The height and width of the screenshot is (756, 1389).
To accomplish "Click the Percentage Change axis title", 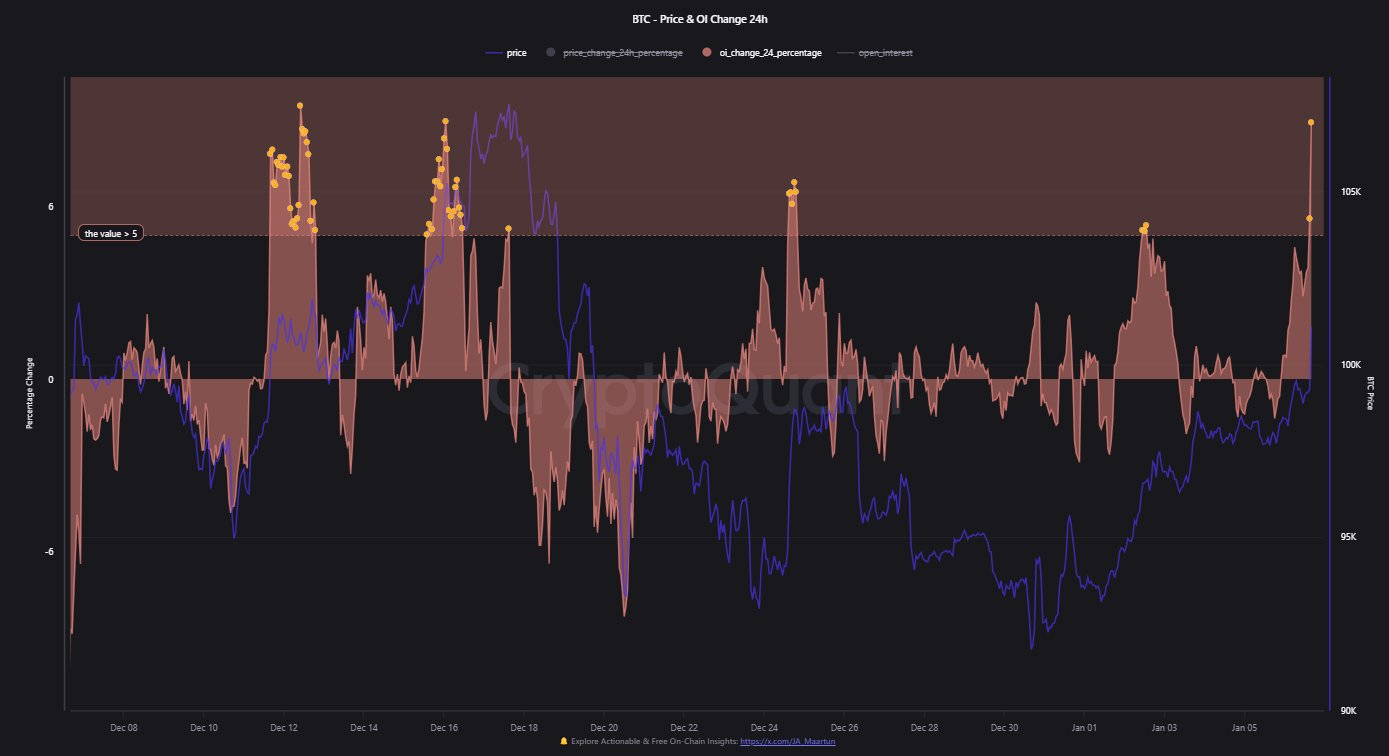I will 30,393.
